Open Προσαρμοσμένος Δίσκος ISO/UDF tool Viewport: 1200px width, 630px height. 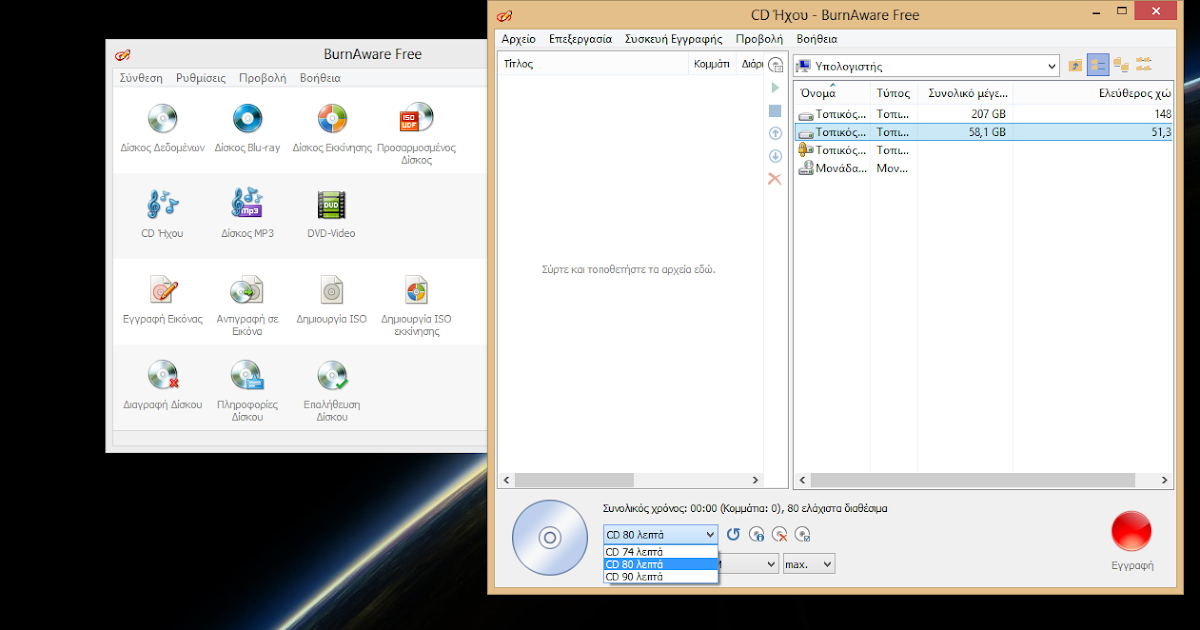416,134
